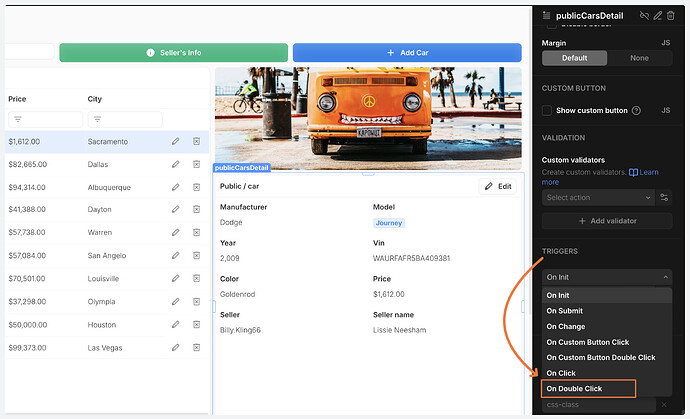The image size is (690, 419).
Task: Delete component using the trash icon
Action: pyautogui.click(x=672, y=15)
